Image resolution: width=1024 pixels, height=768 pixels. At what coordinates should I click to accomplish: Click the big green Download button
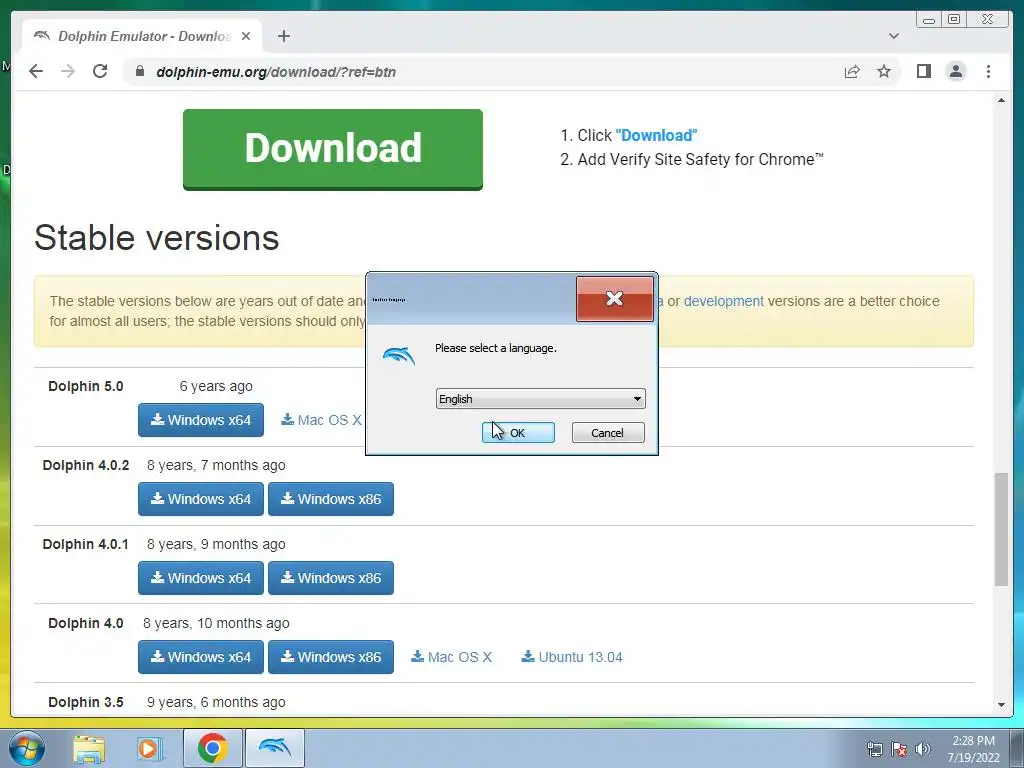[x=332, y=149]
